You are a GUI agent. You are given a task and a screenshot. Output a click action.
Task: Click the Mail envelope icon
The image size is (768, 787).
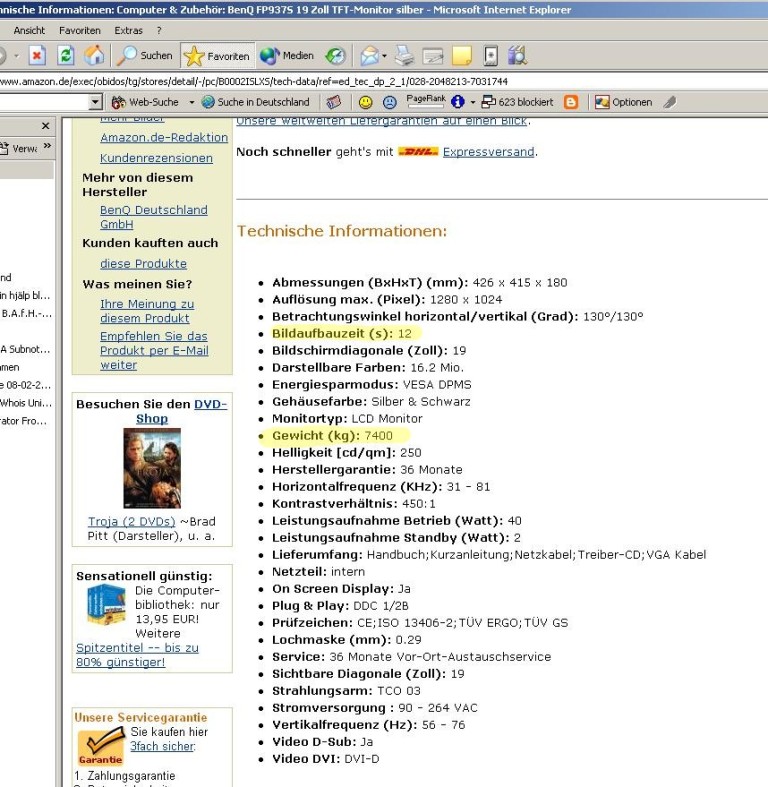[x=369, y=56]
